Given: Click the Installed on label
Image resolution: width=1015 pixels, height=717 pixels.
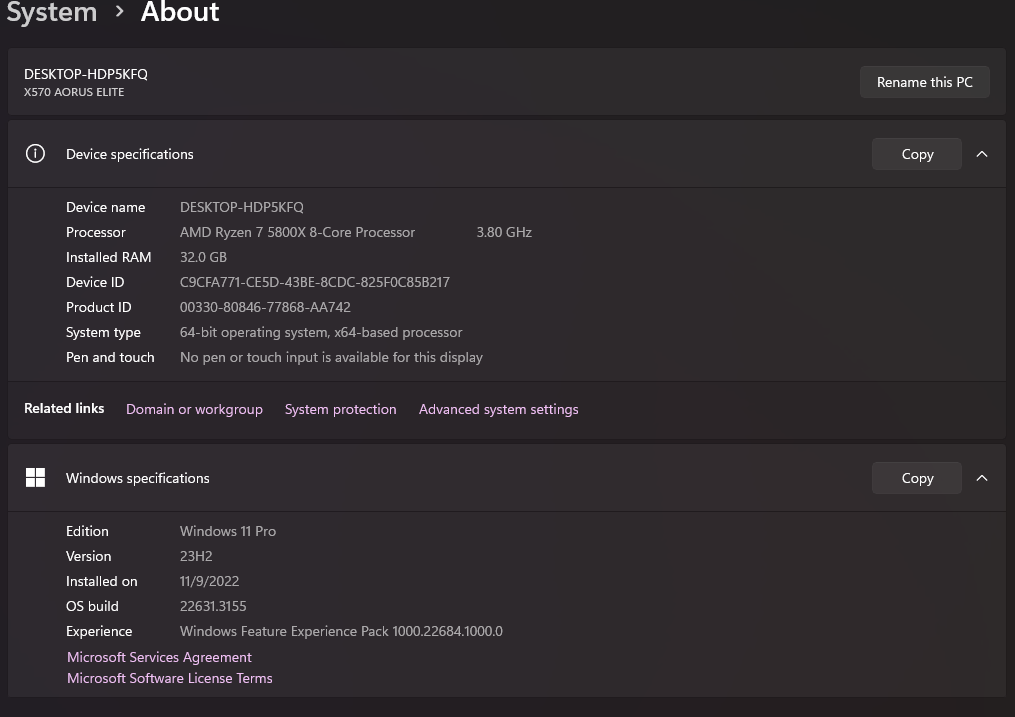Looking at the screenshot, I should 102,581.
